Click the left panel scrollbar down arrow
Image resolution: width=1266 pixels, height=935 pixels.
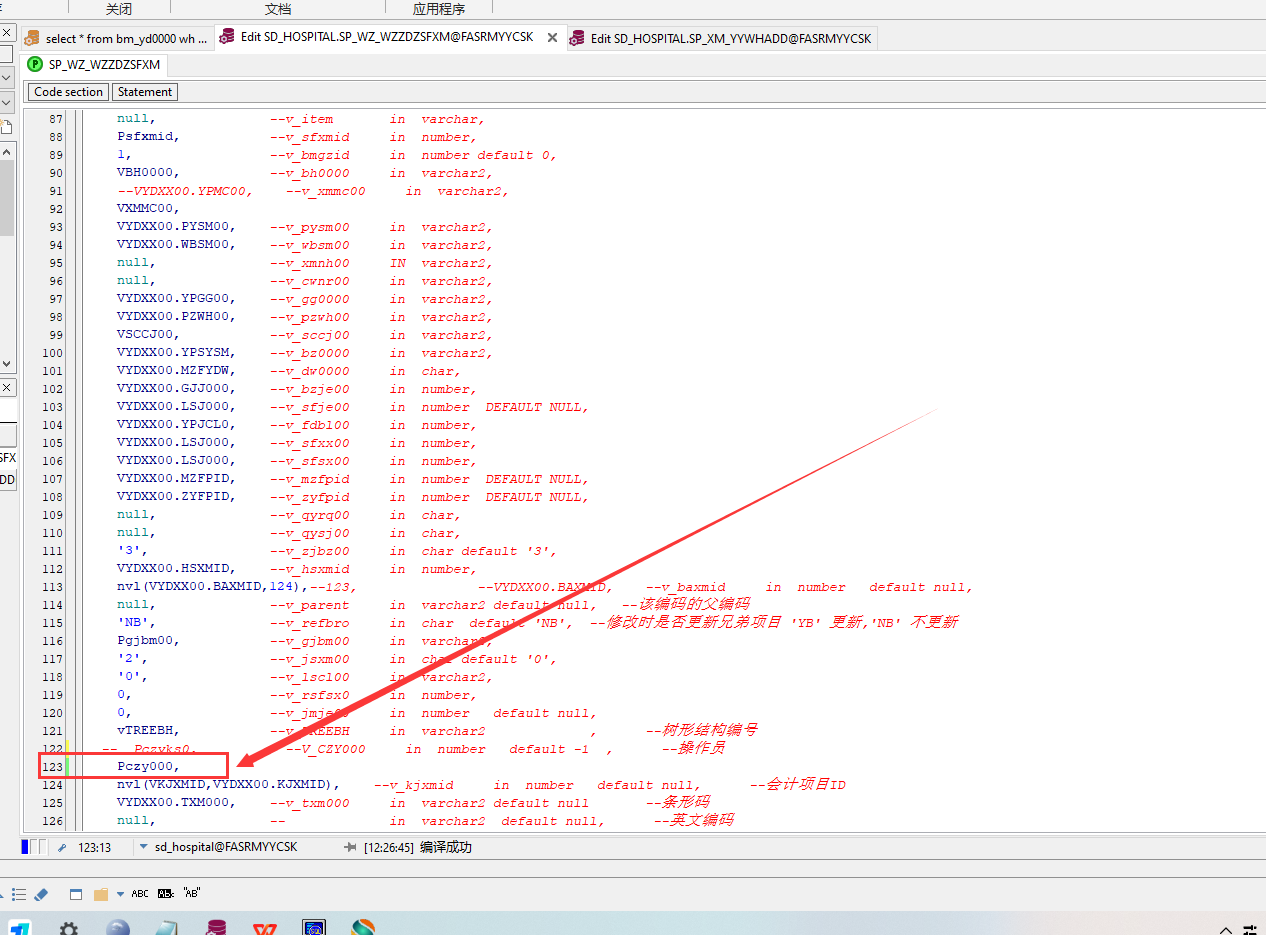pyautogui.click(x=6, y=364)
